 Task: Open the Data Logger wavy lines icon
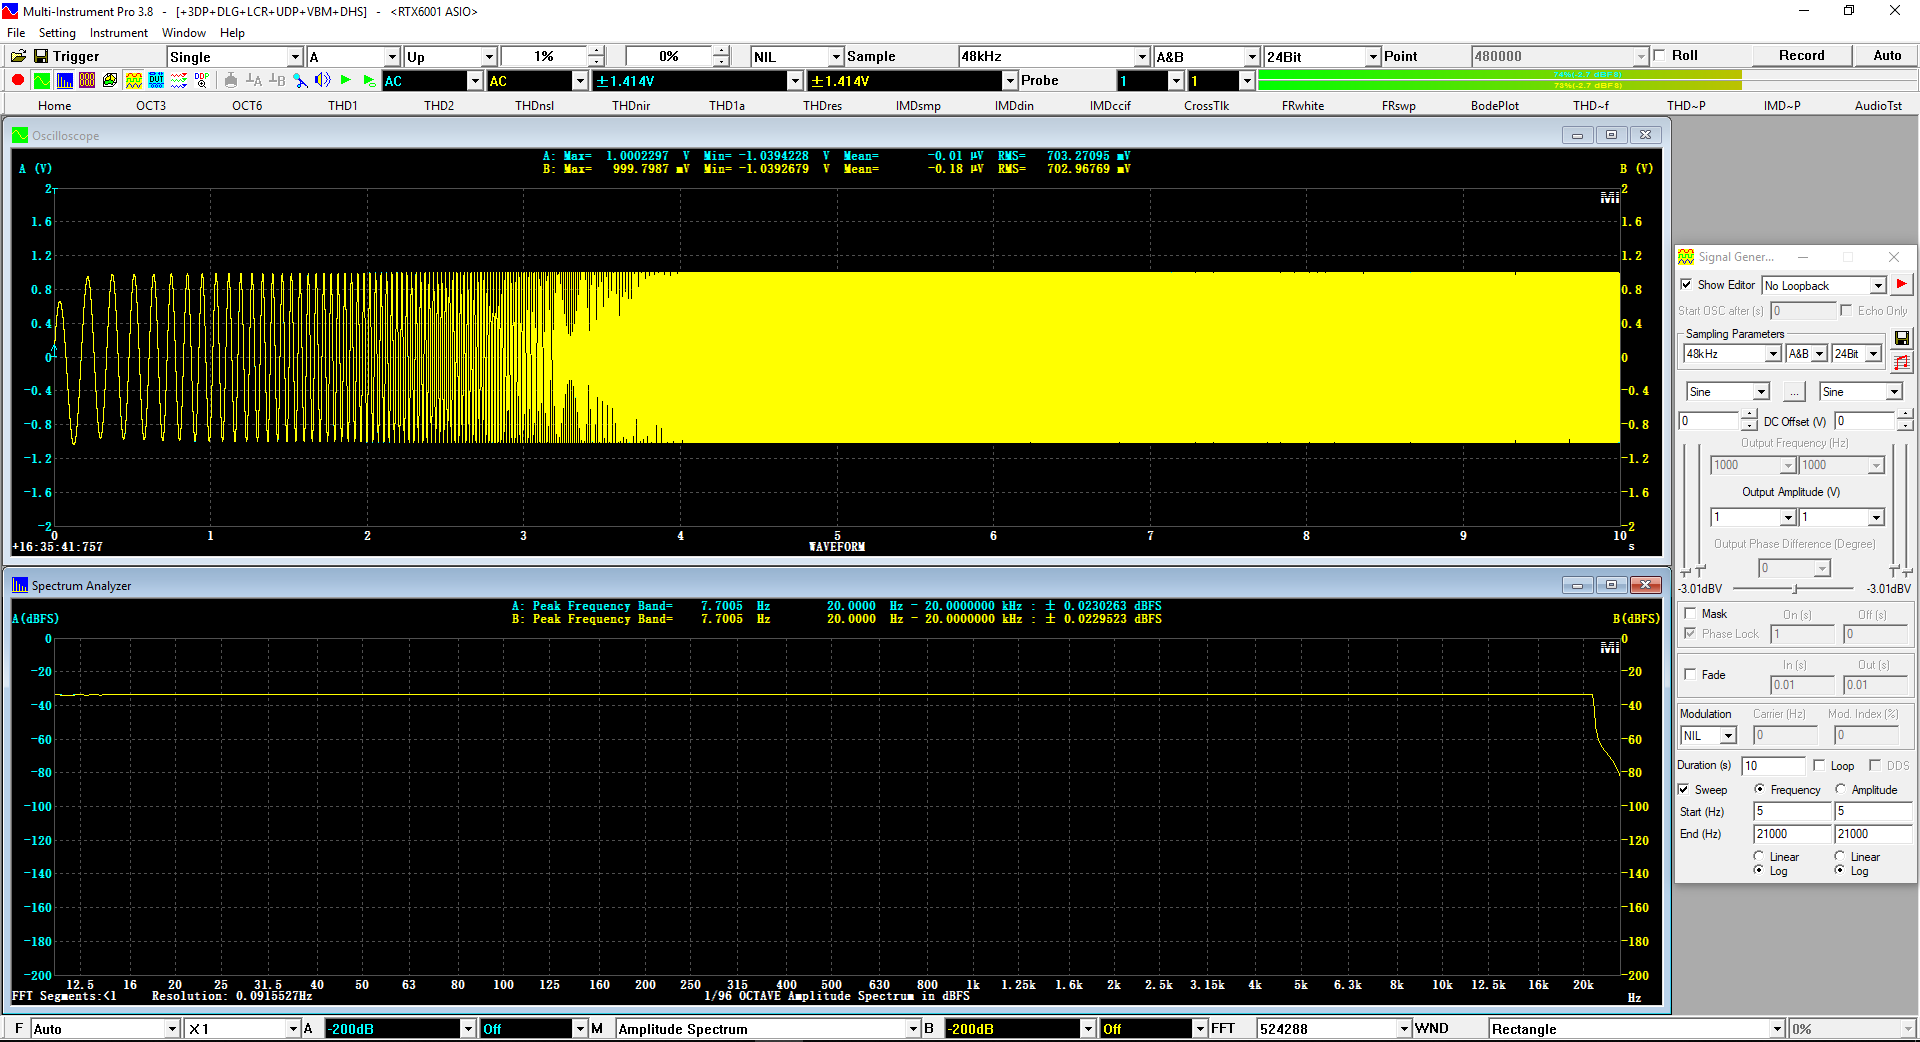point(179,80)
